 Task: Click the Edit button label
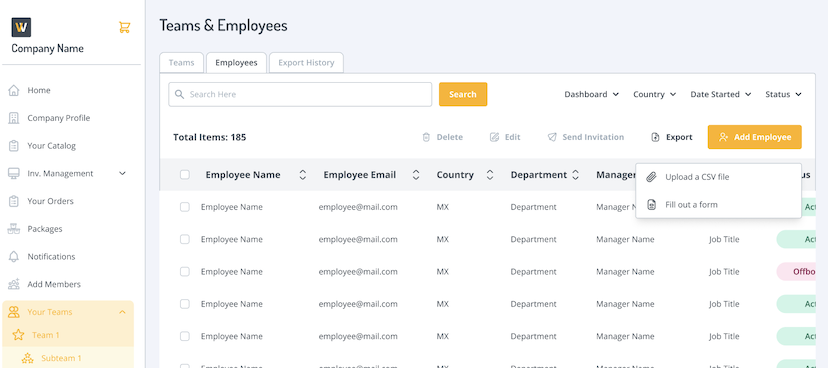coord(513,137)
